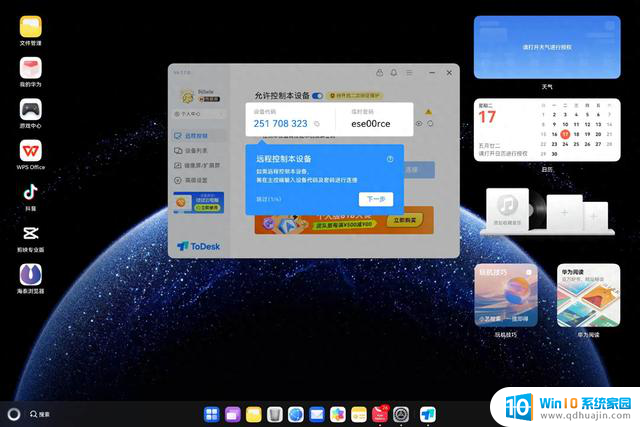Open the settings gear in dock
Screen dimensions: 640x427
pyautogui.click(x=401, y=414)
